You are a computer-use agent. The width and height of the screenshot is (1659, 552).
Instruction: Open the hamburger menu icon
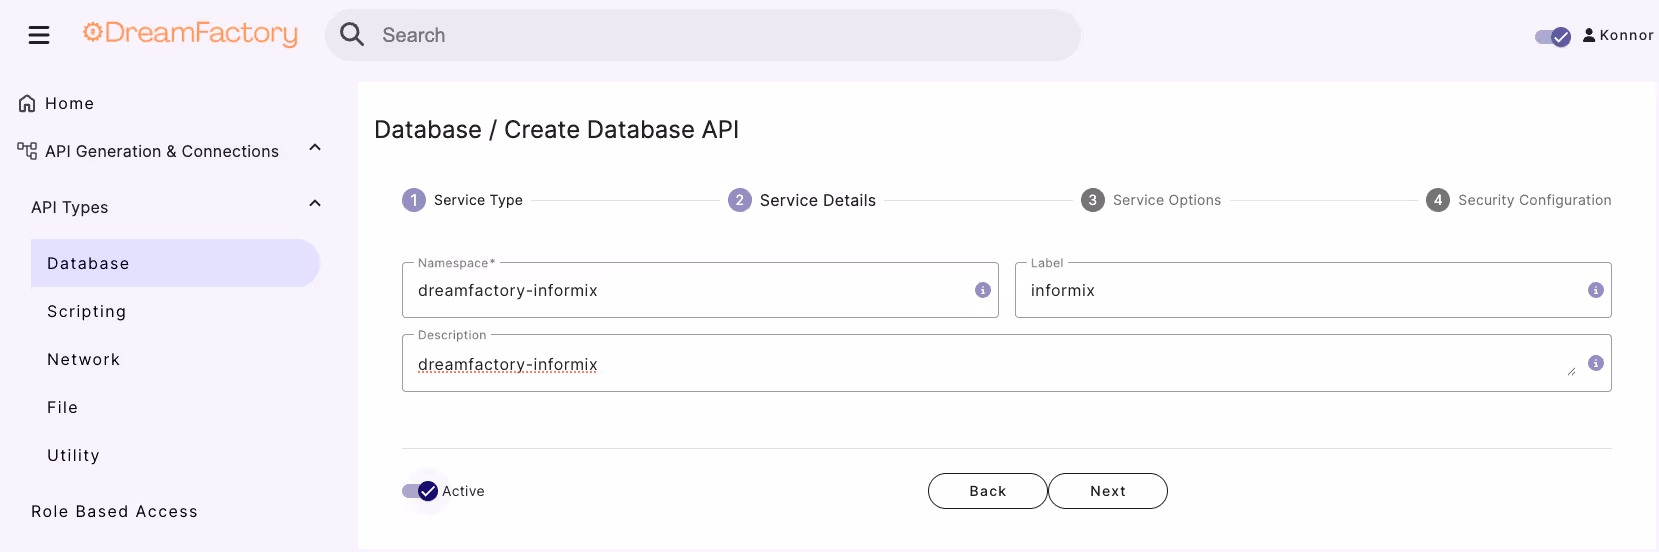click(39, 36)
